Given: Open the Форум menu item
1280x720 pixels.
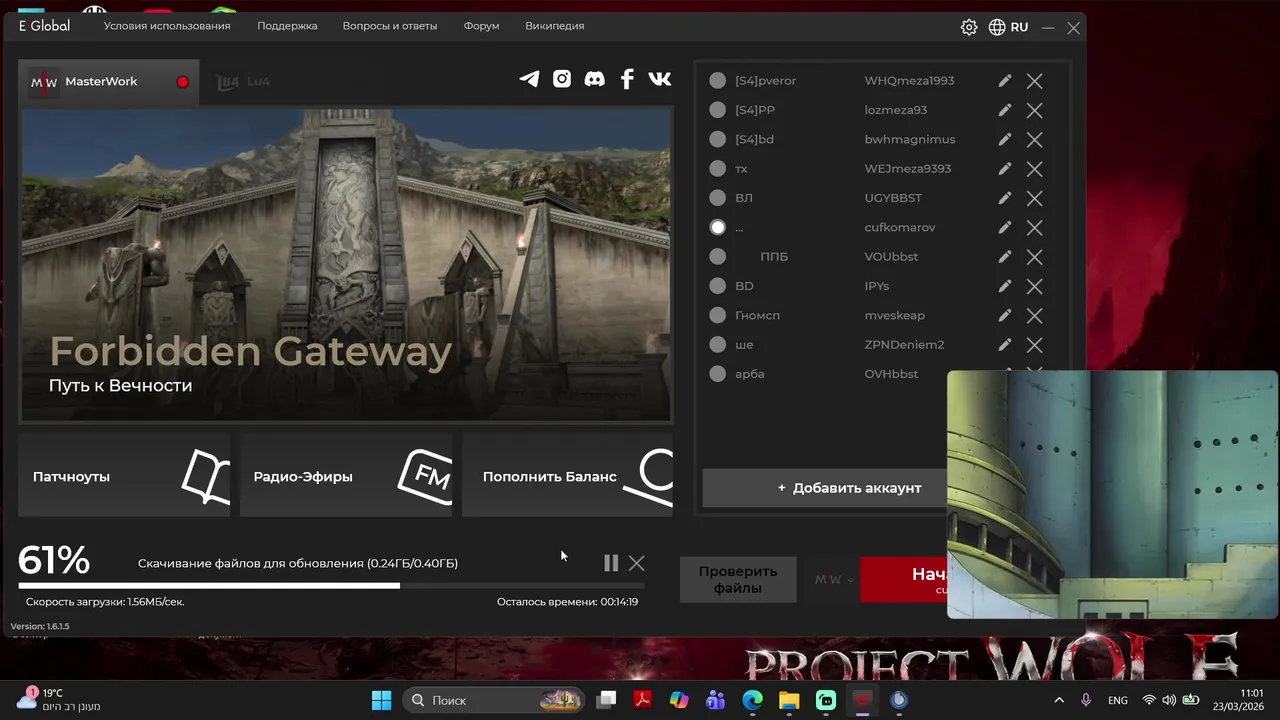Looking at the screenshot, I should click(x=481, y=26).
